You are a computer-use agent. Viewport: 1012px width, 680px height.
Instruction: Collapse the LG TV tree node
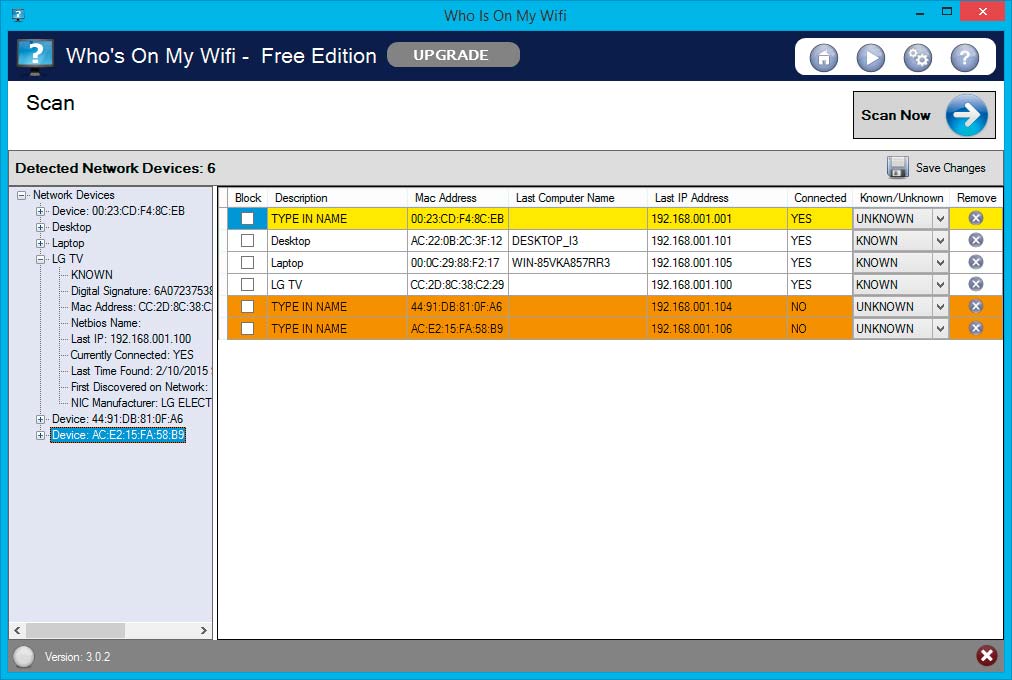point(40,259)
